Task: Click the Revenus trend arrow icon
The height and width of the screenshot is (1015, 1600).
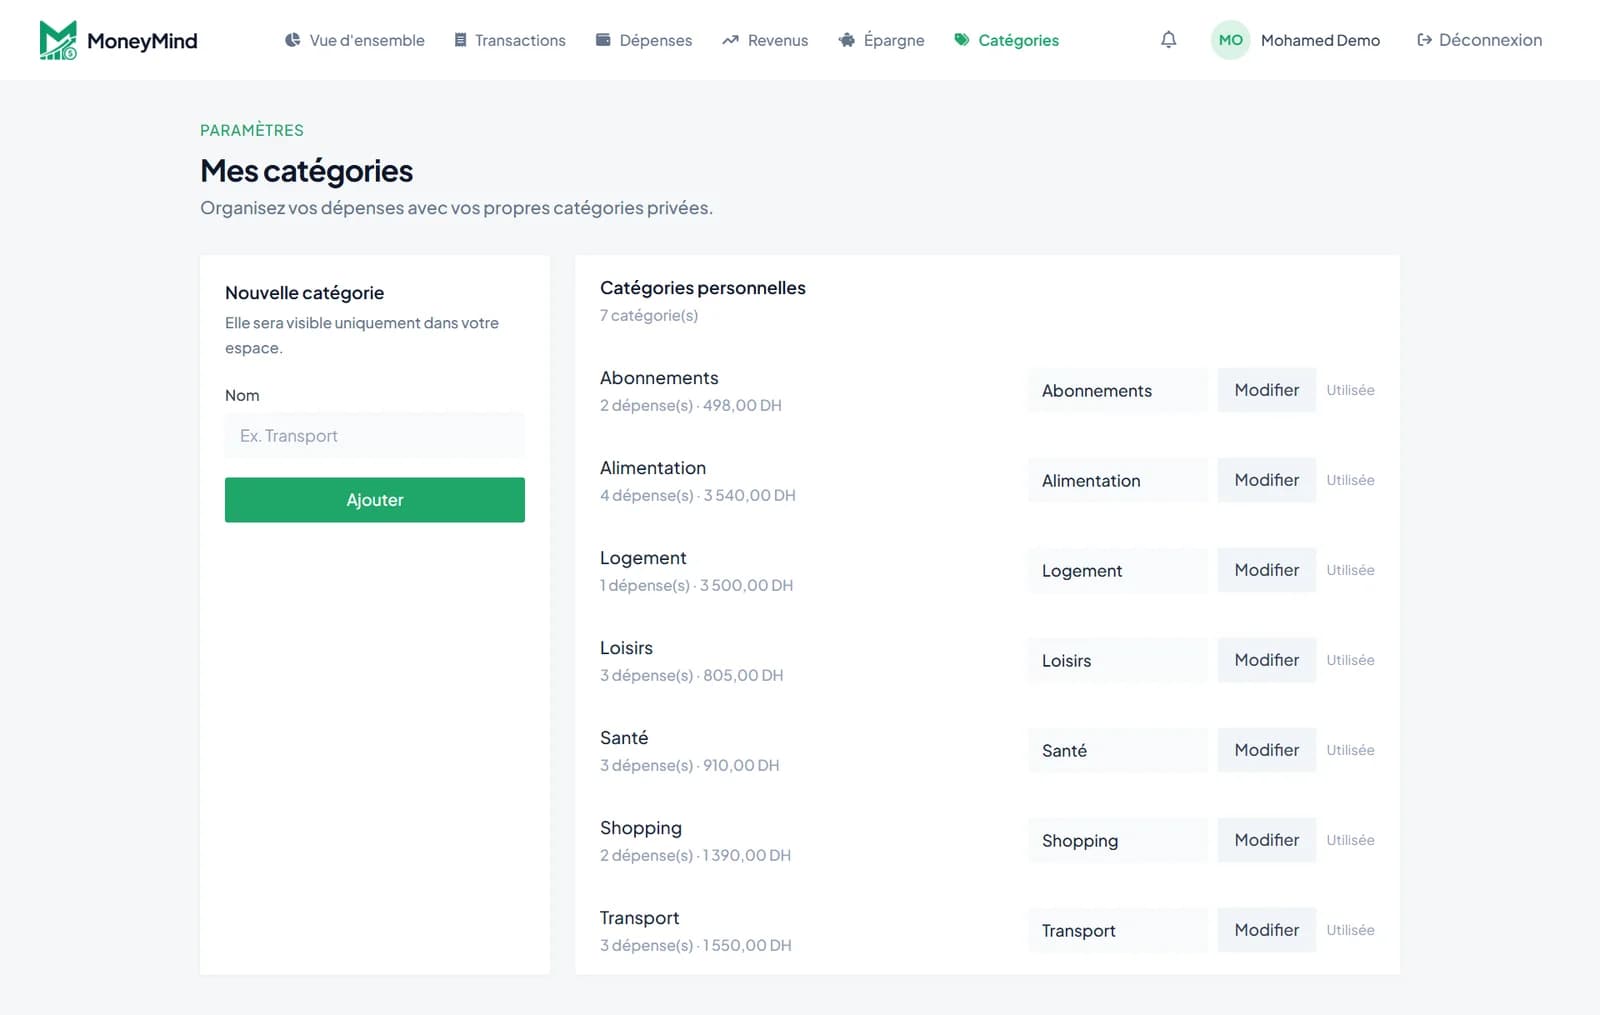Action: (730, 40)
